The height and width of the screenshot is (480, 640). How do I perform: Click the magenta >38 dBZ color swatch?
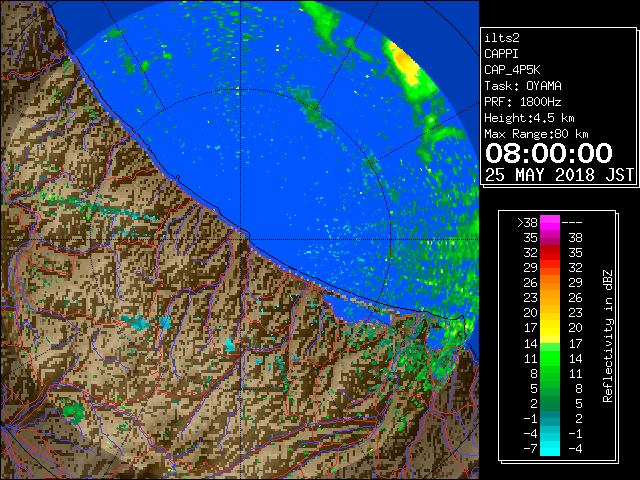pyautogui.click(x=550, y=223)
